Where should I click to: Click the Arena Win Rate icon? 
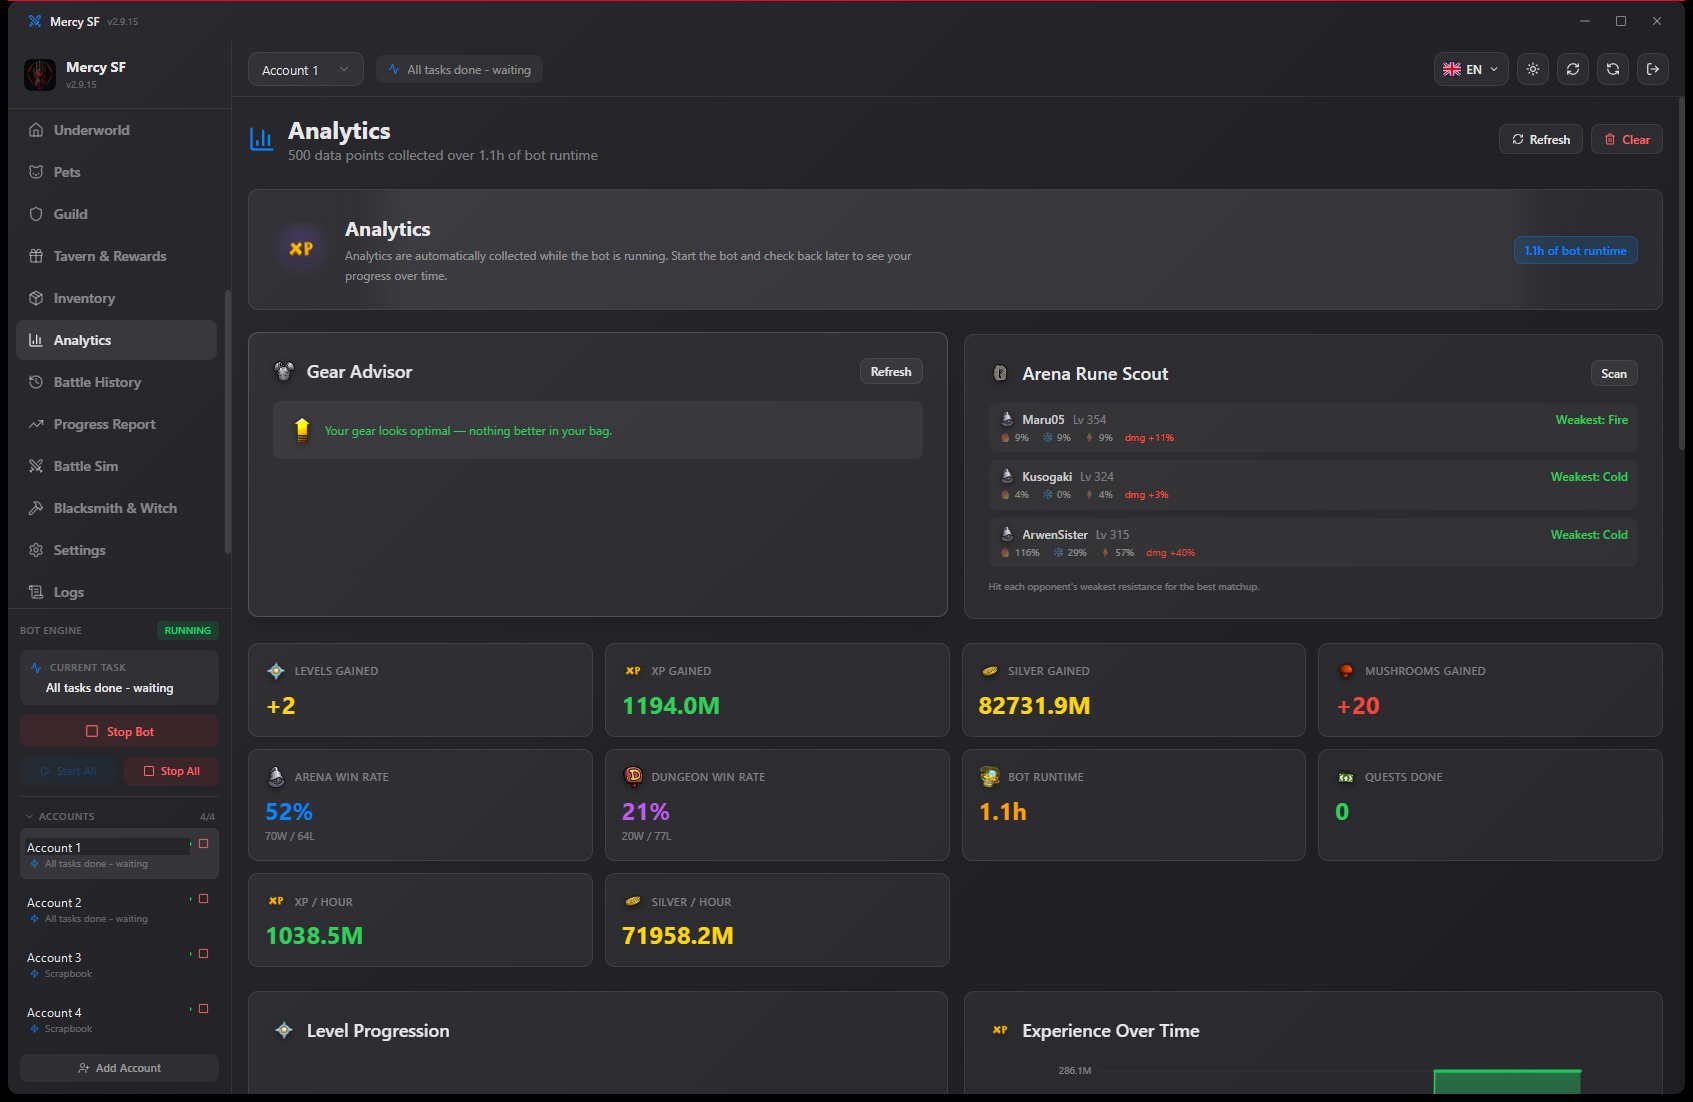pyautogui.click(x=276, y=776)
